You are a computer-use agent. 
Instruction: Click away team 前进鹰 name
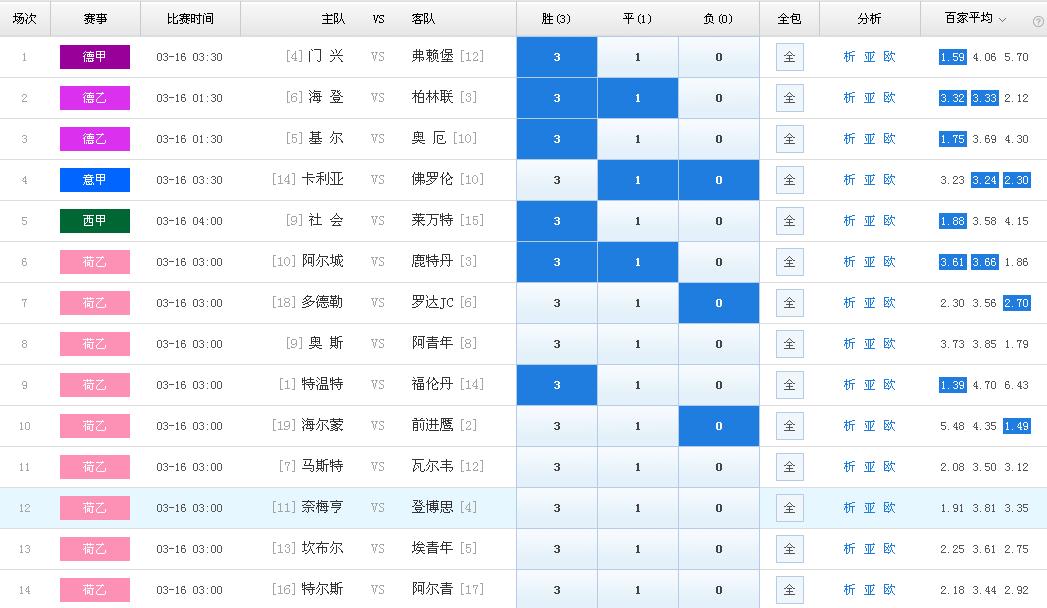coord(433,425)
